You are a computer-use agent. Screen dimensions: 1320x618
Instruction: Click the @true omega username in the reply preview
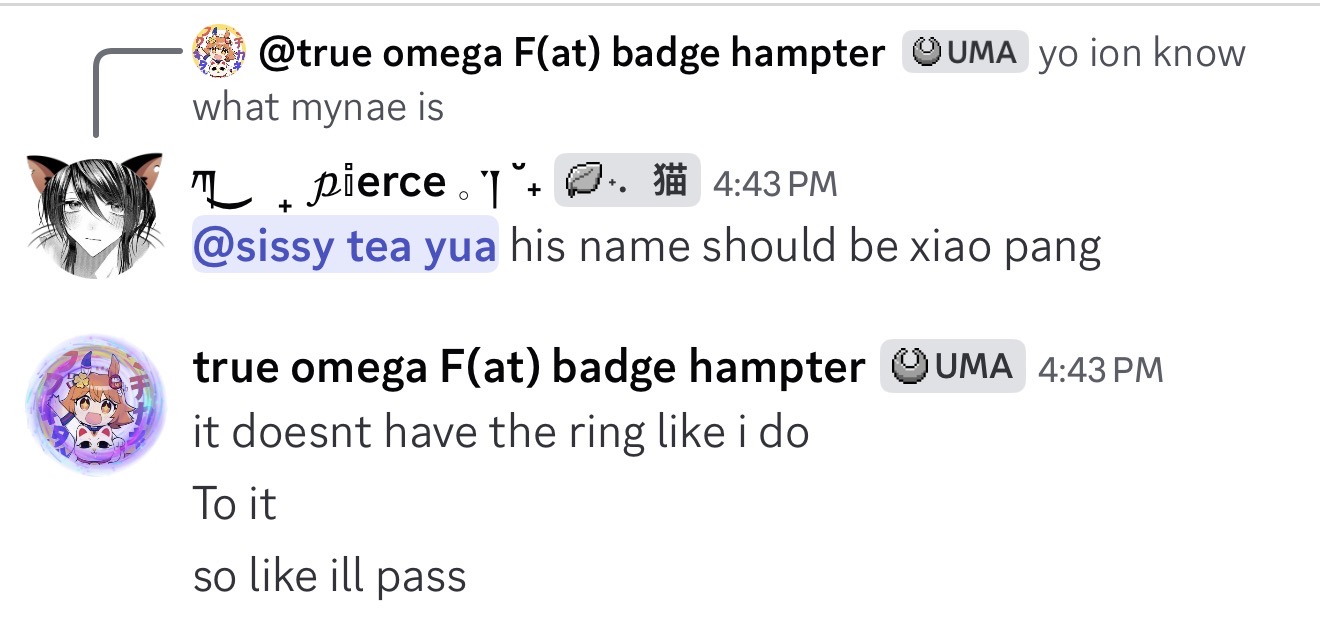[570, 54]
